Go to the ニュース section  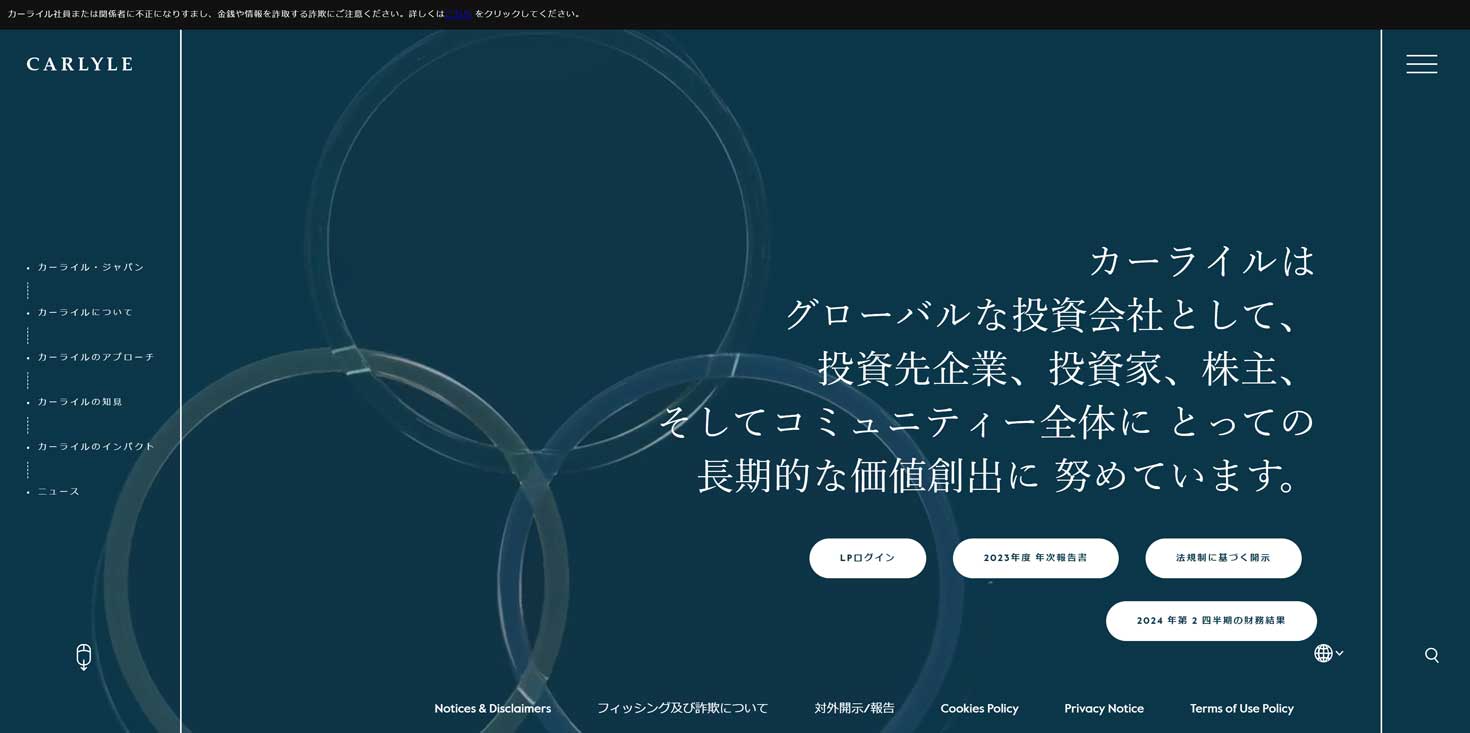pyautogui.click(x=58, y=491)
